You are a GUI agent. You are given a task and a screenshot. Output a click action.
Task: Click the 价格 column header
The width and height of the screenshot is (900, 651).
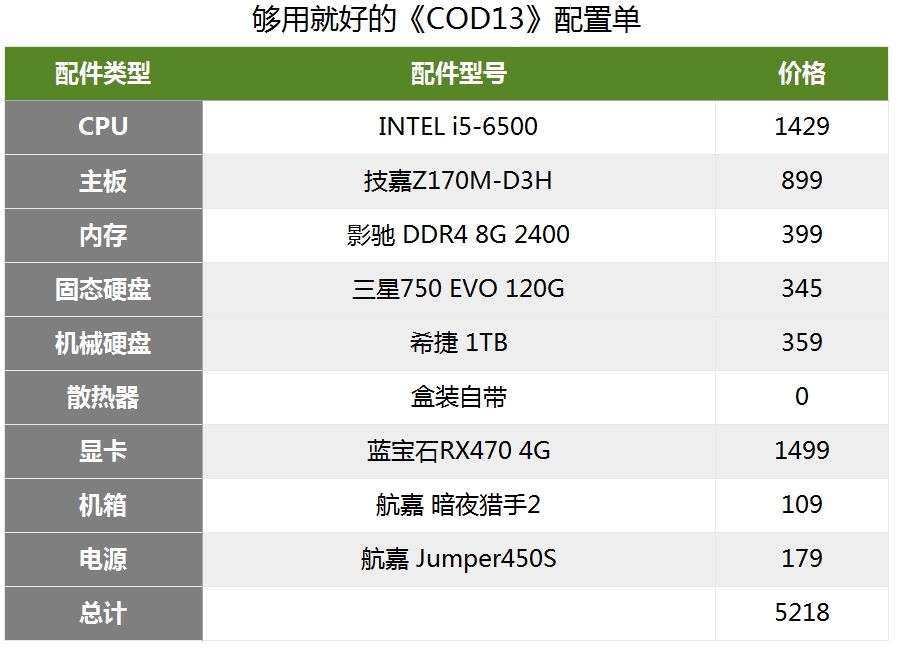[801, 73]
